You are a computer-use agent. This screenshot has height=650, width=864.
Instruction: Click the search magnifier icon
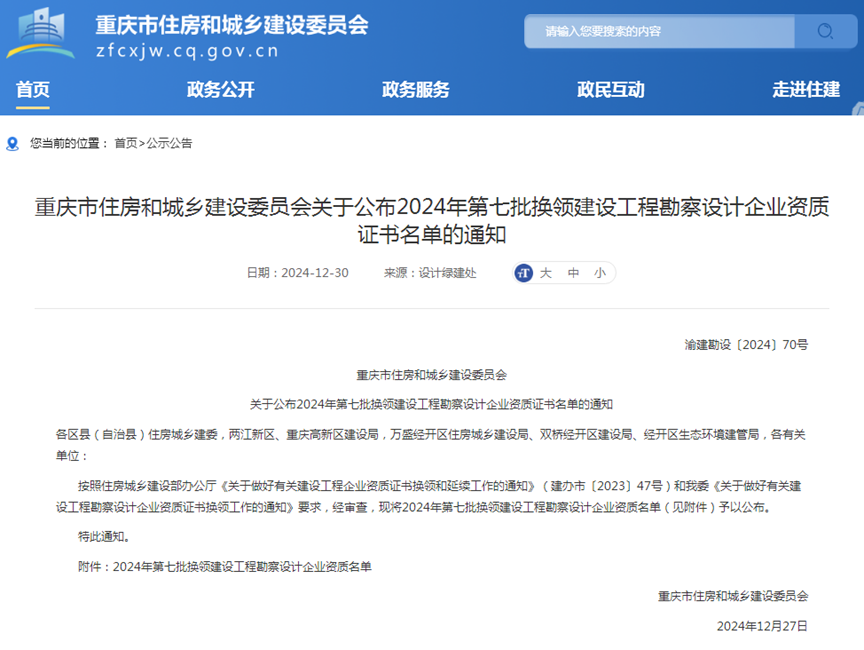(x=825, y=31)
